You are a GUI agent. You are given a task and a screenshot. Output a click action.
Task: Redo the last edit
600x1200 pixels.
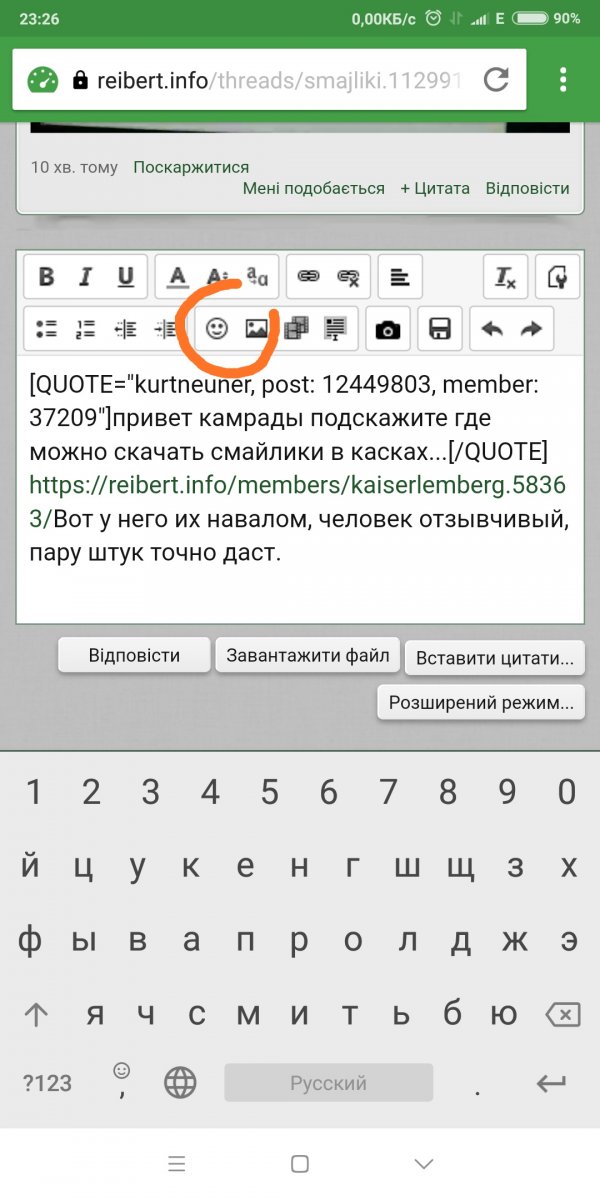tap(531, 329)
